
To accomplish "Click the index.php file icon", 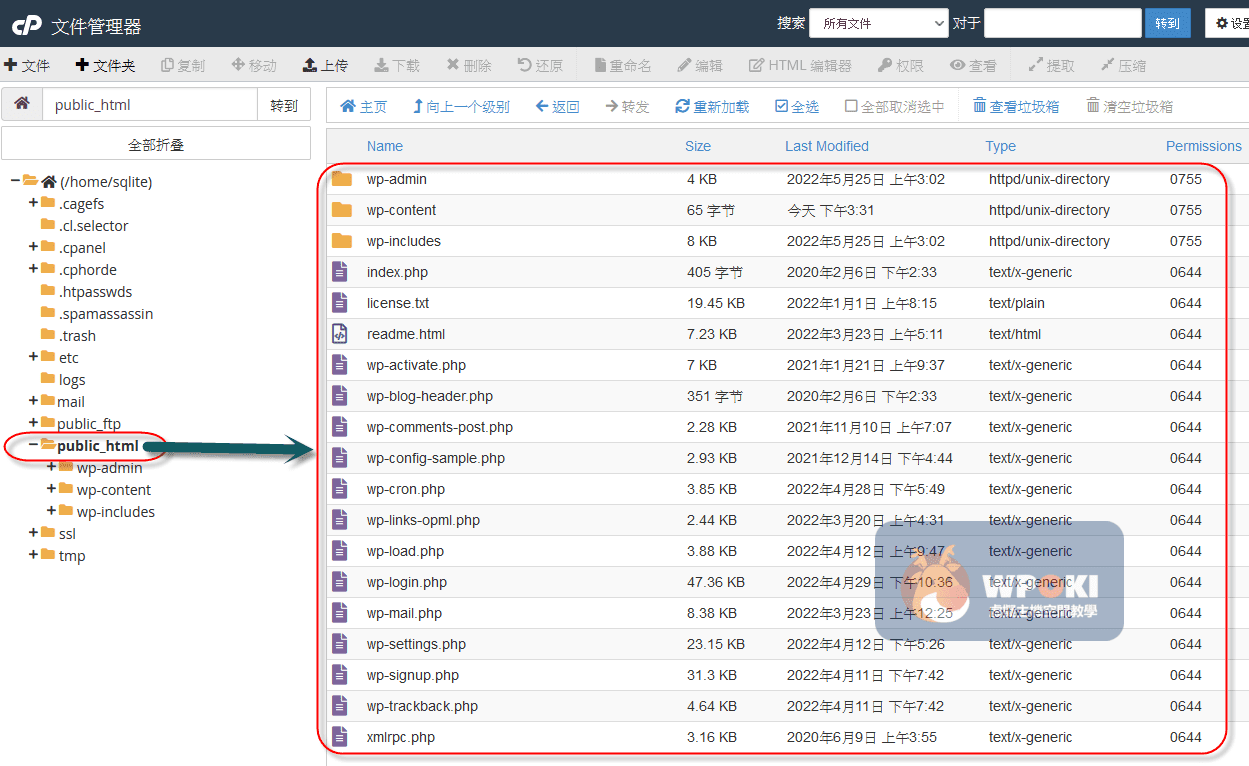I will 340,272.
